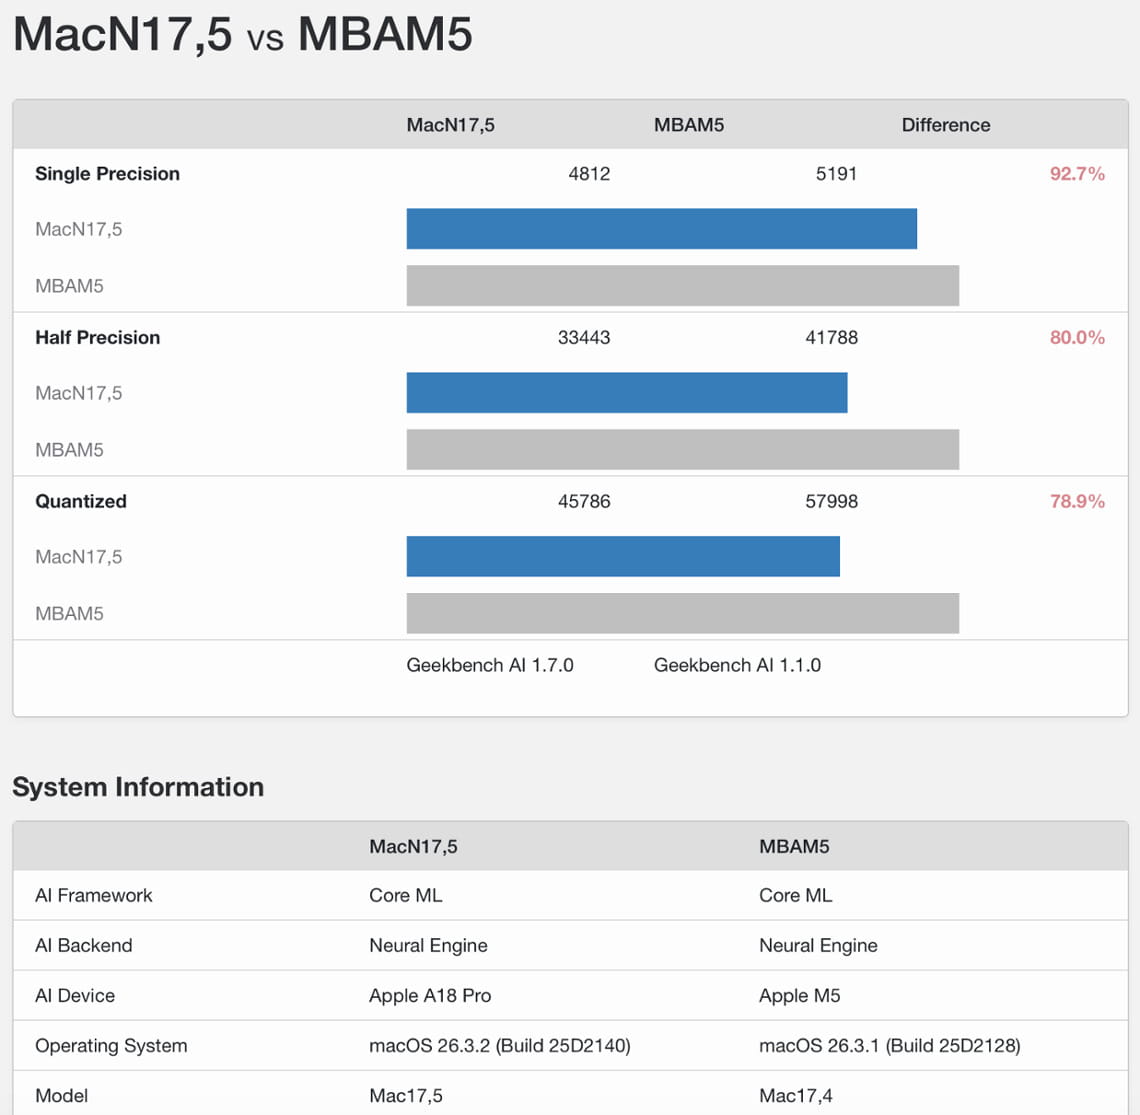1140x1115 pixels.
Task: Click the Geekbench AI 1.1.0 version text
Action: (737, 666)
